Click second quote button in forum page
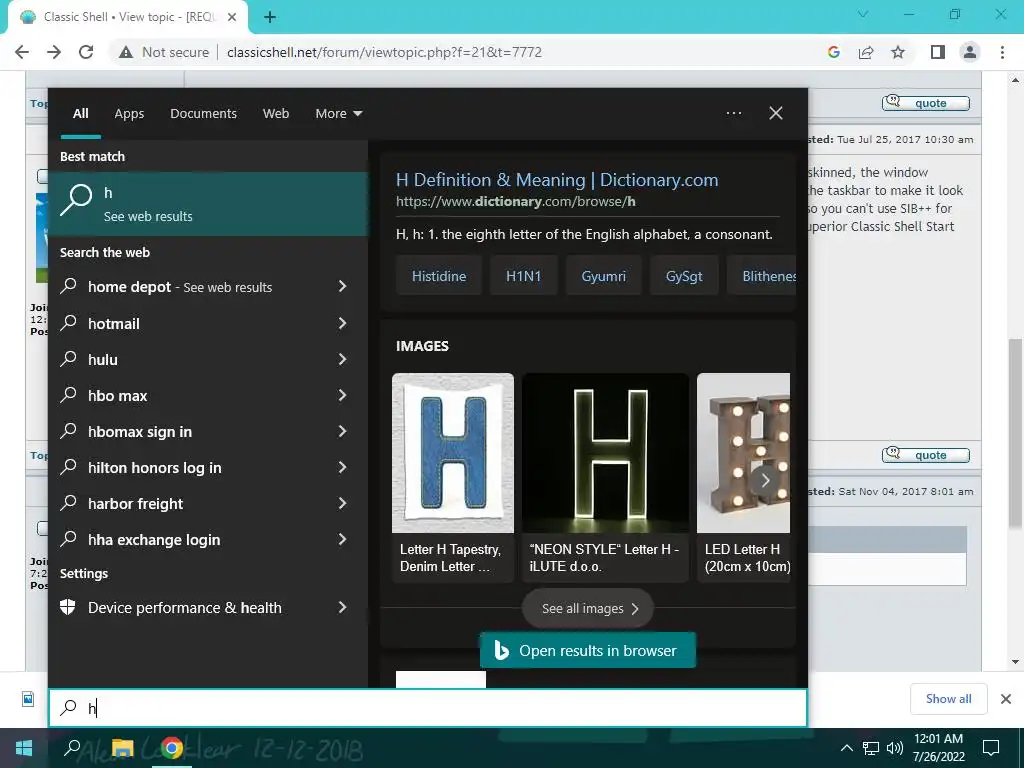Viewport: 1024px width, 768px height. click(x=925, y=455)
